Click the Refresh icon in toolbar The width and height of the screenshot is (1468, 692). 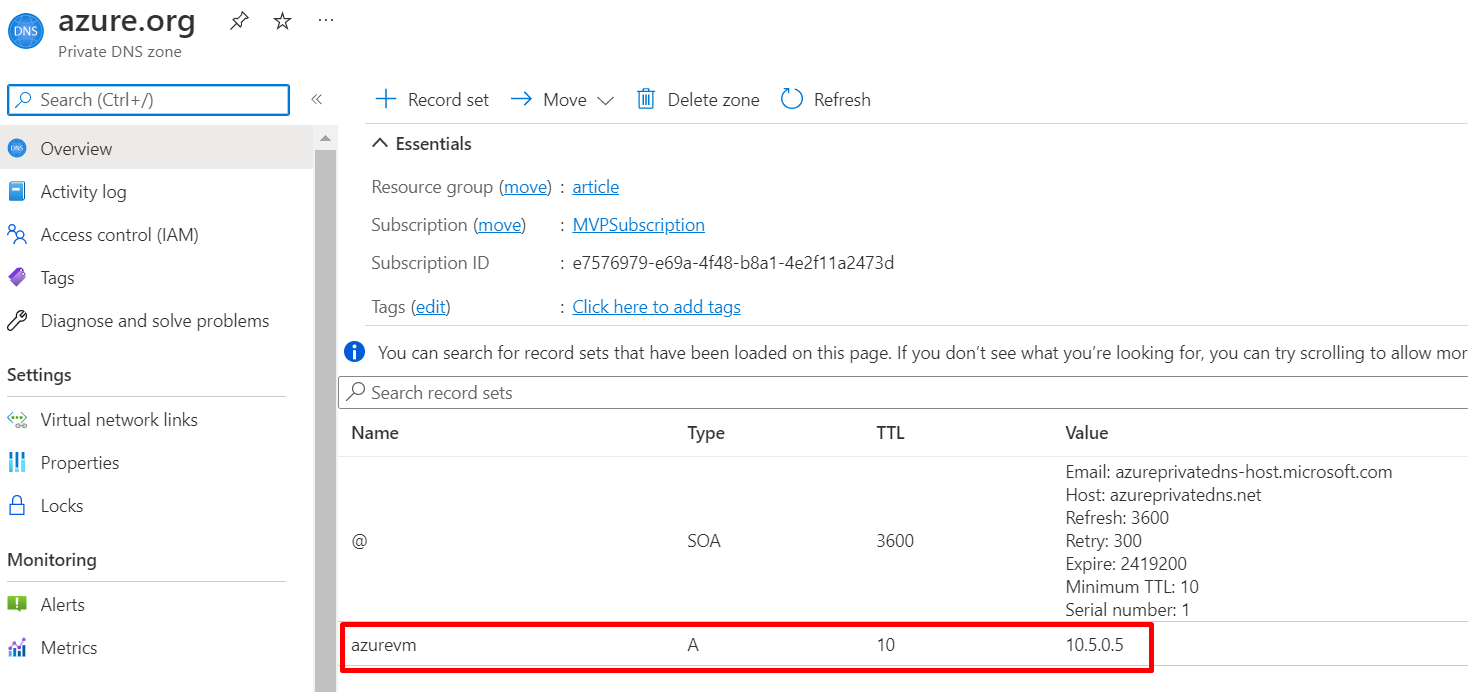(792, 99)
